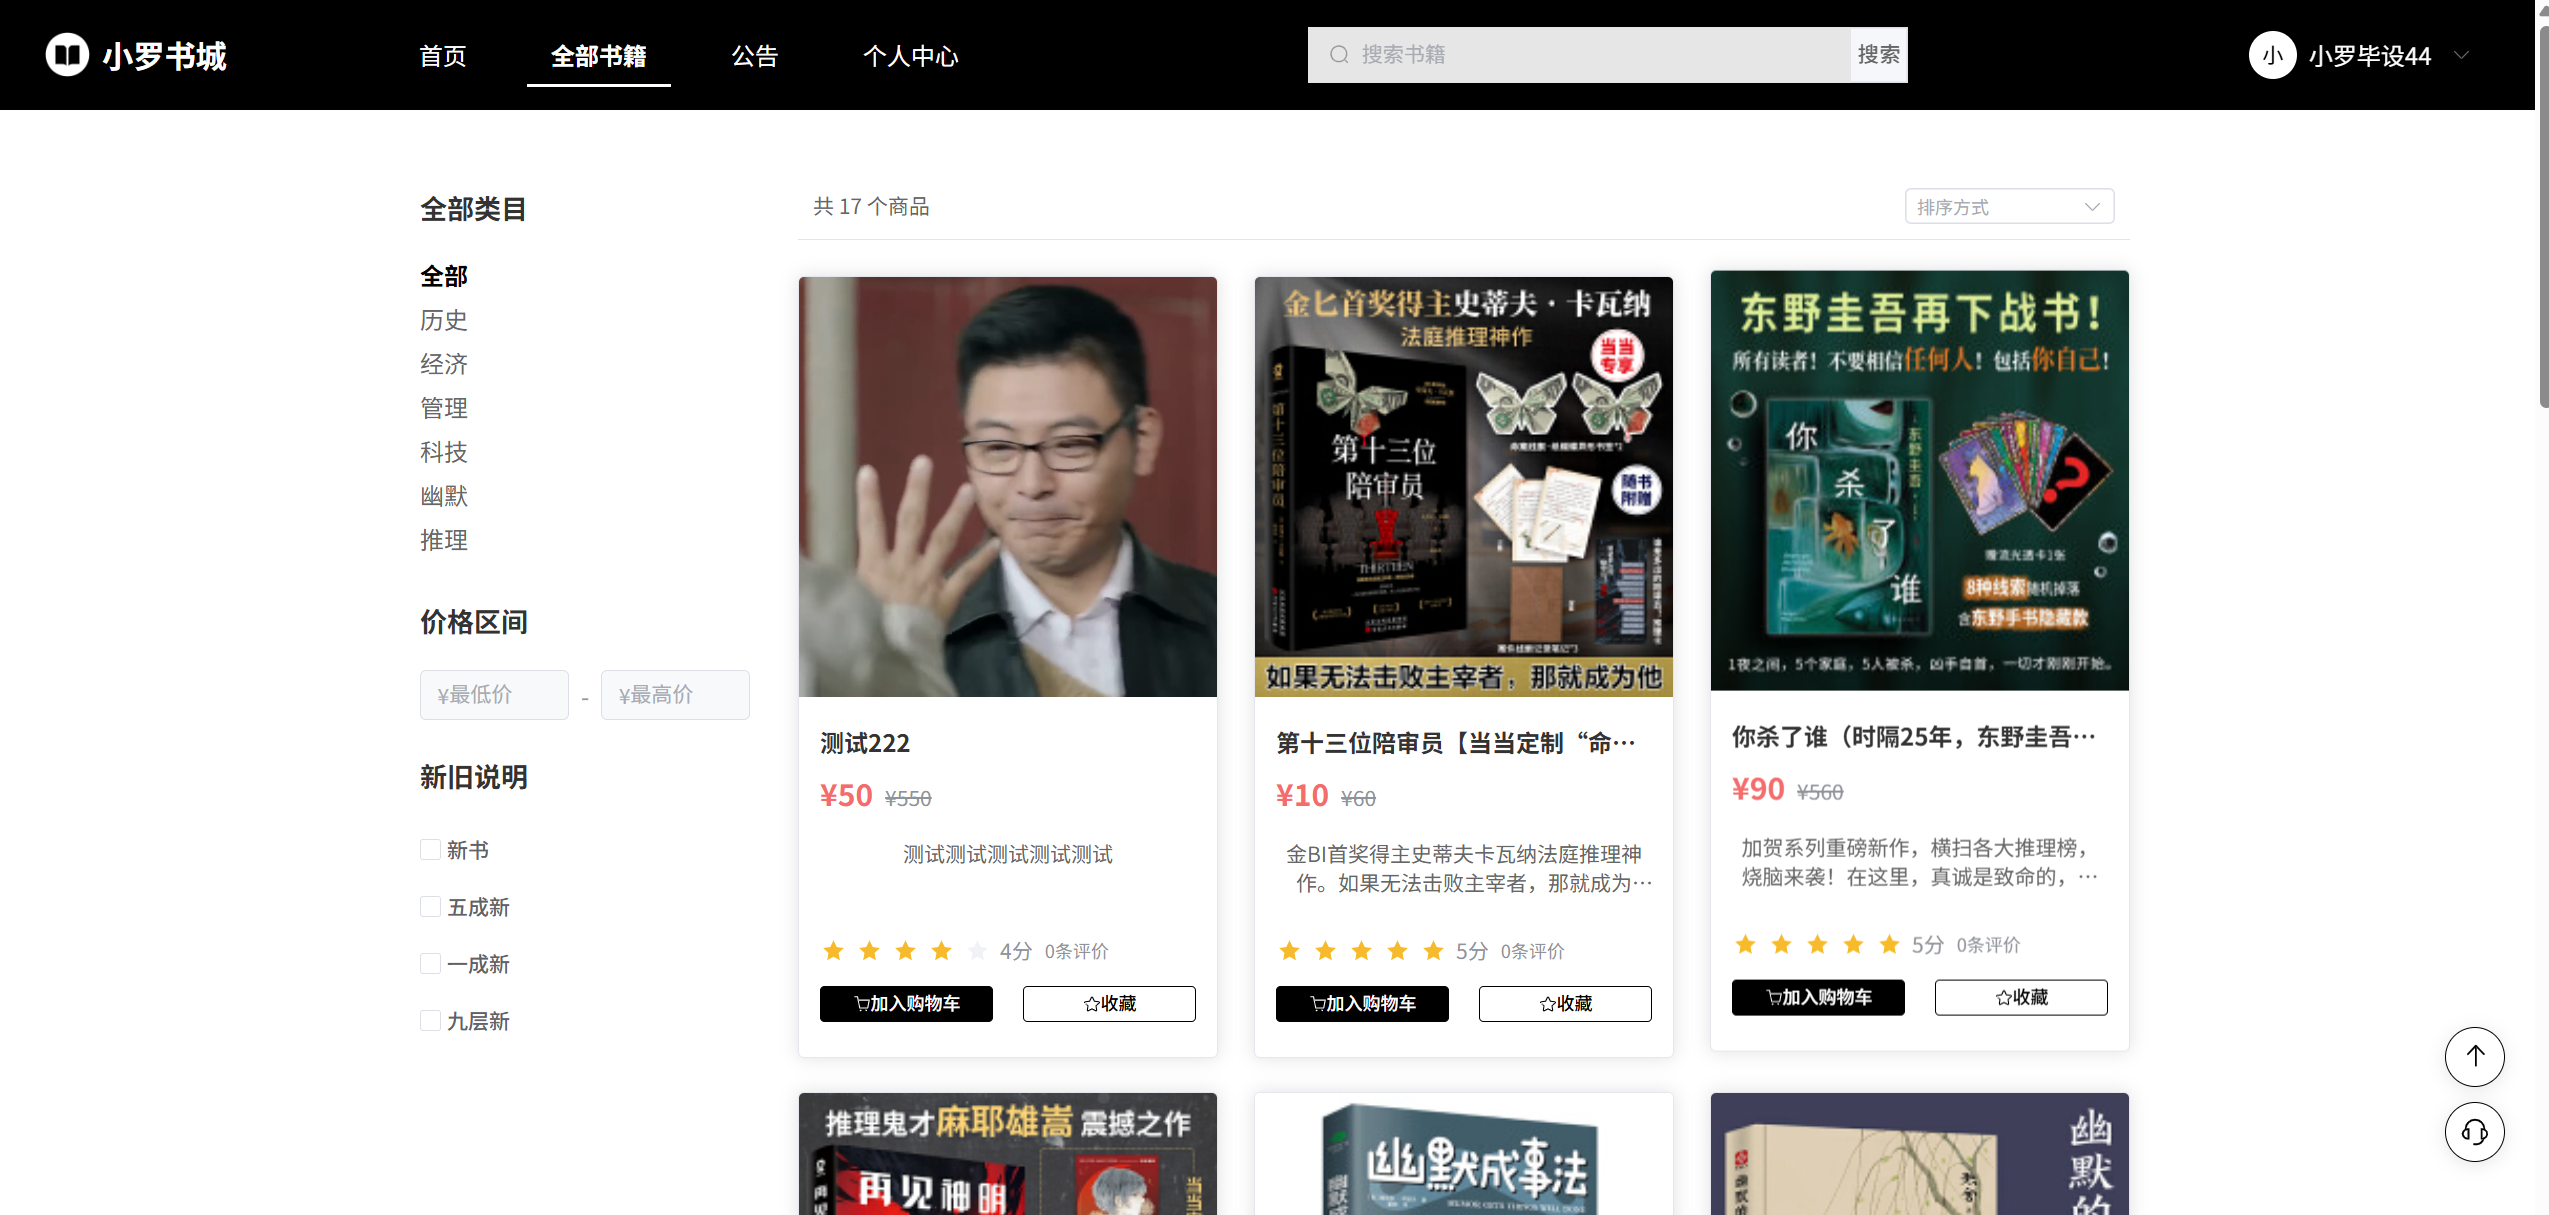Select the 推理 category
2549x1215 pixels.
click(x=443, y=540)
